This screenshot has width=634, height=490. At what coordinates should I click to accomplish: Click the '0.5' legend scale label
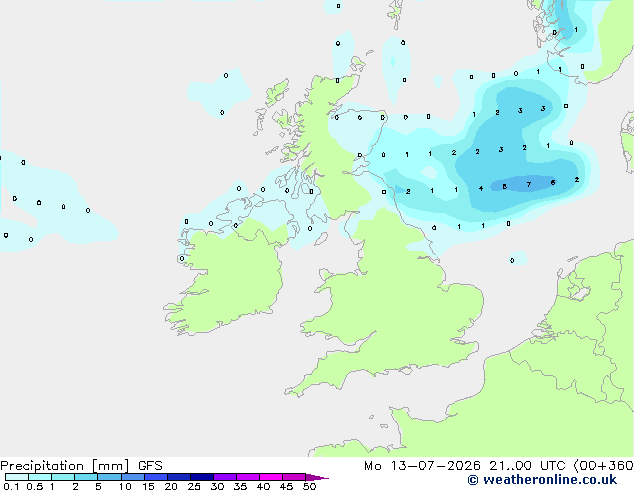tap(35, 486)
